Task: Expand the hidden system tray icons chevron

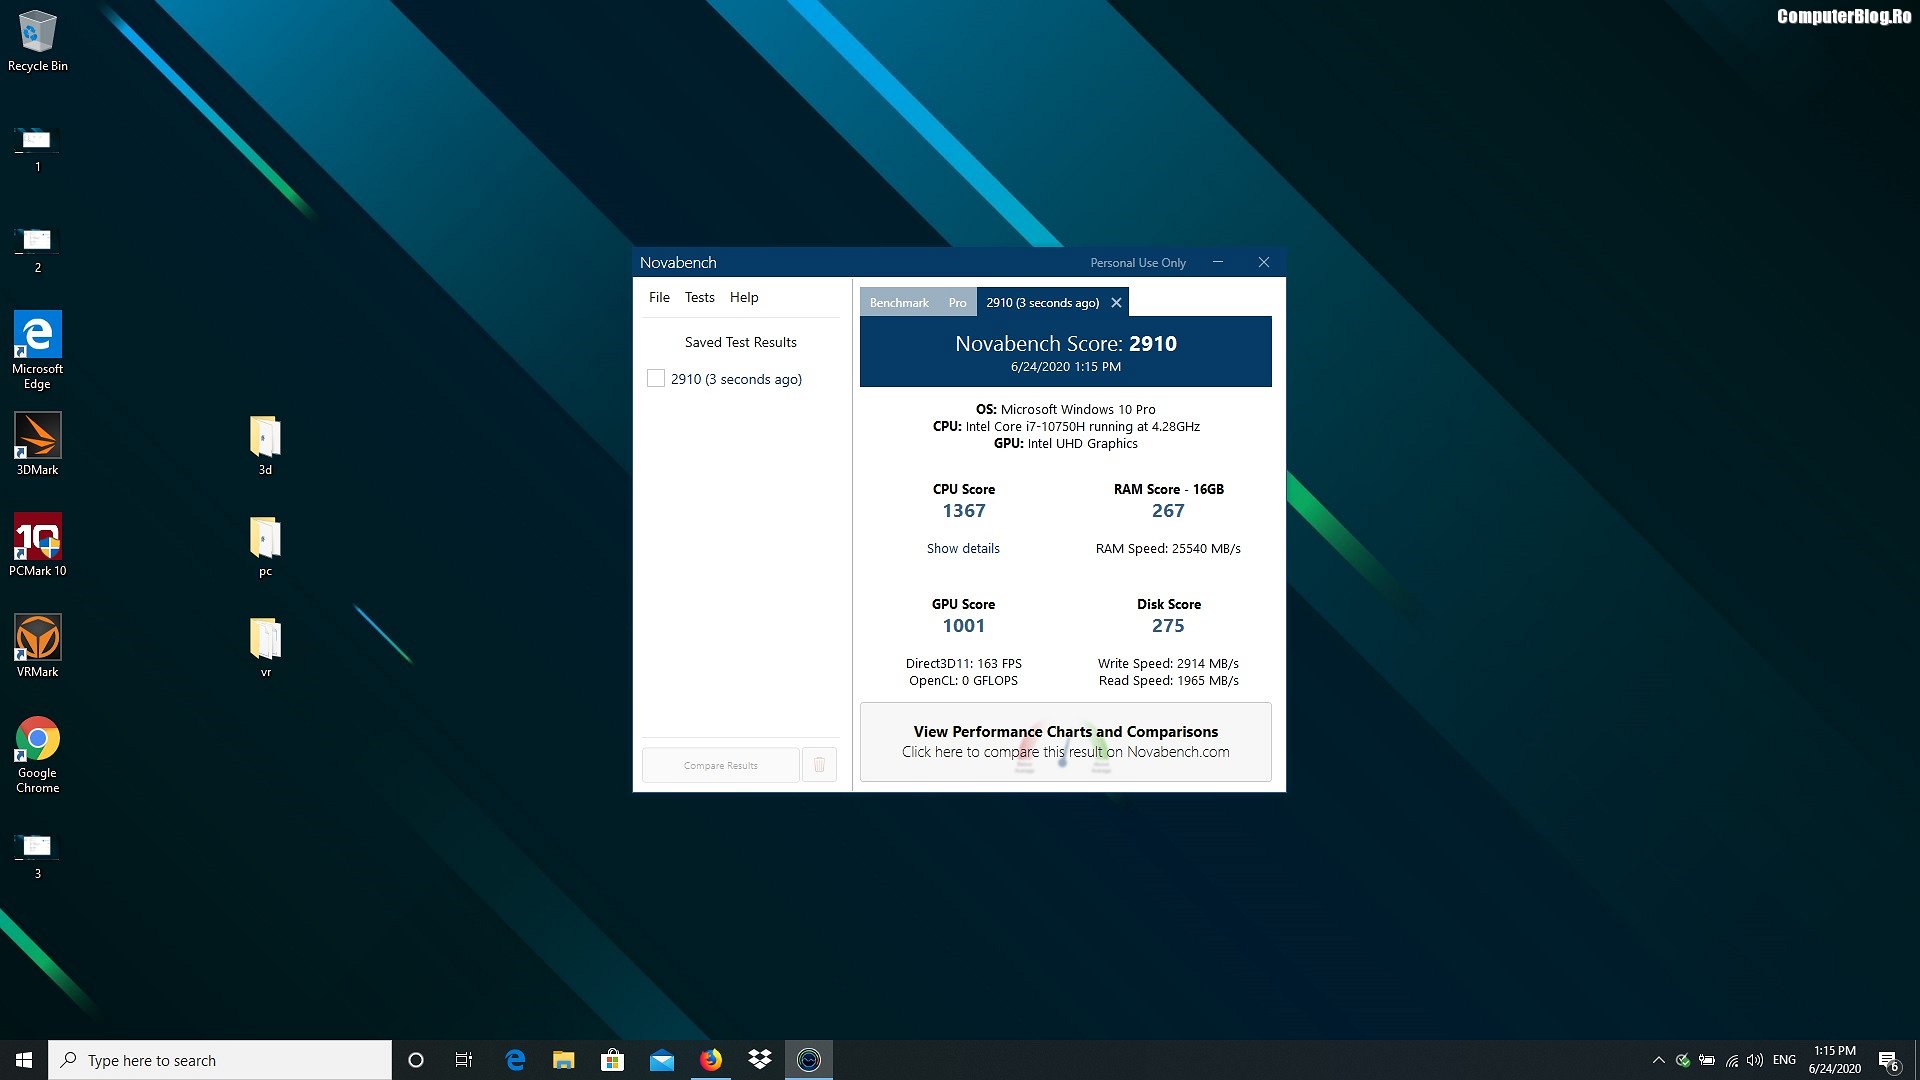Action: [1658, 1060]
